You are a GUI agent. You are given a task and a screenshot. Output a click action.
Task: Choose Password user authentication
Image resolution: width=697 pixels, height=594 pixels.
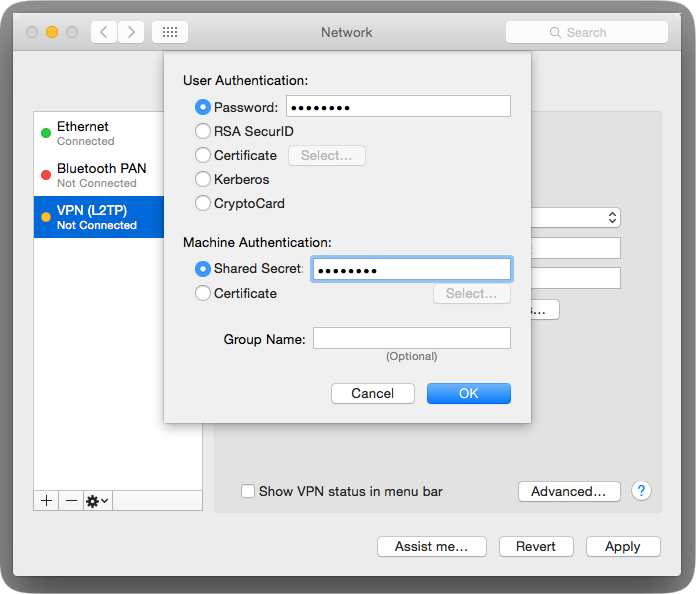pos(203,107)
